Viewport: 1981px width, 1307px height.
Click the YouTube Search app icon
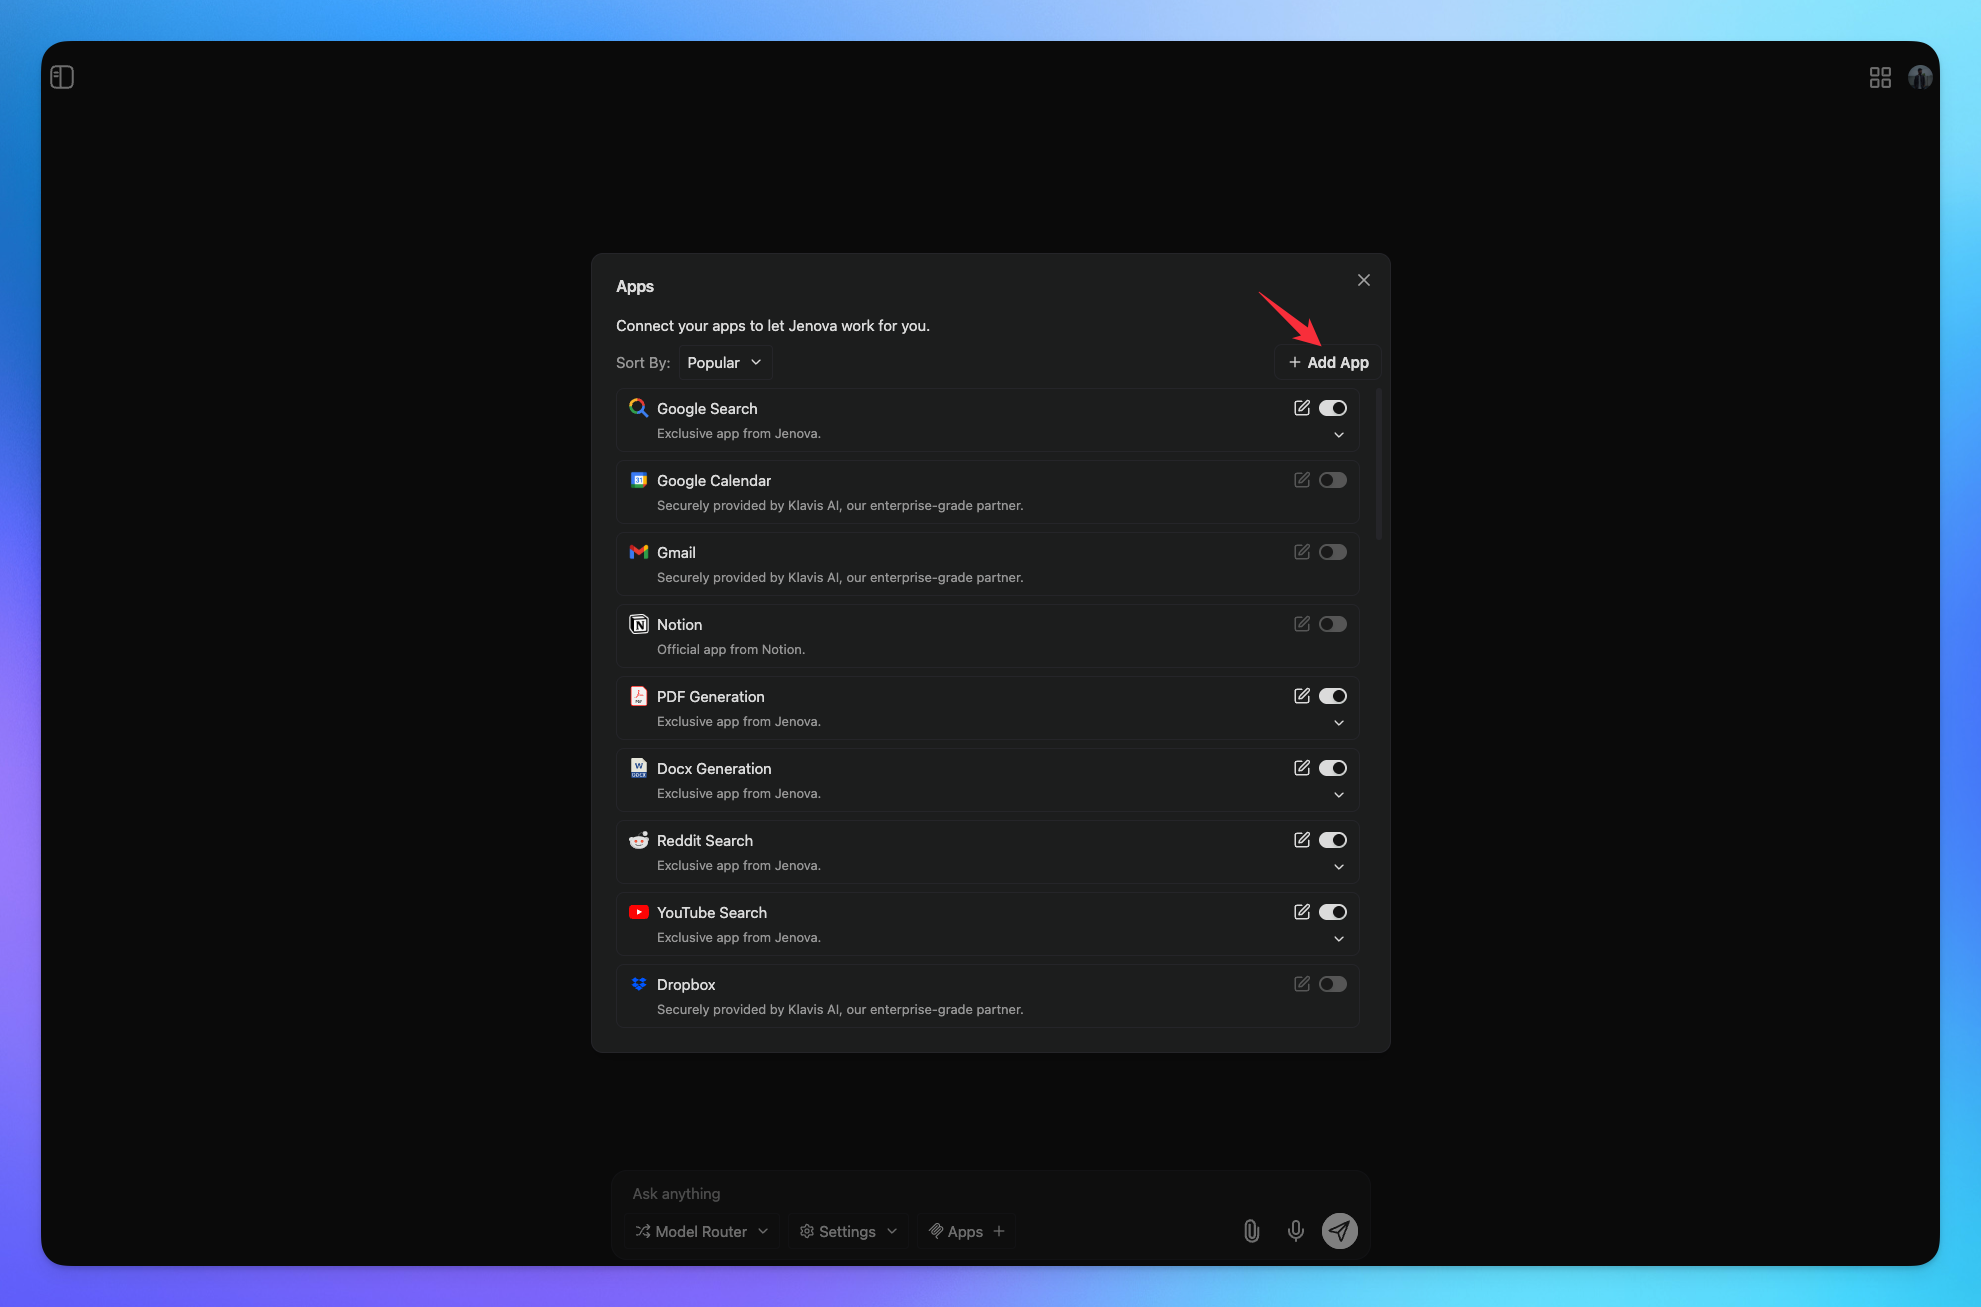[x=638, y=911]
